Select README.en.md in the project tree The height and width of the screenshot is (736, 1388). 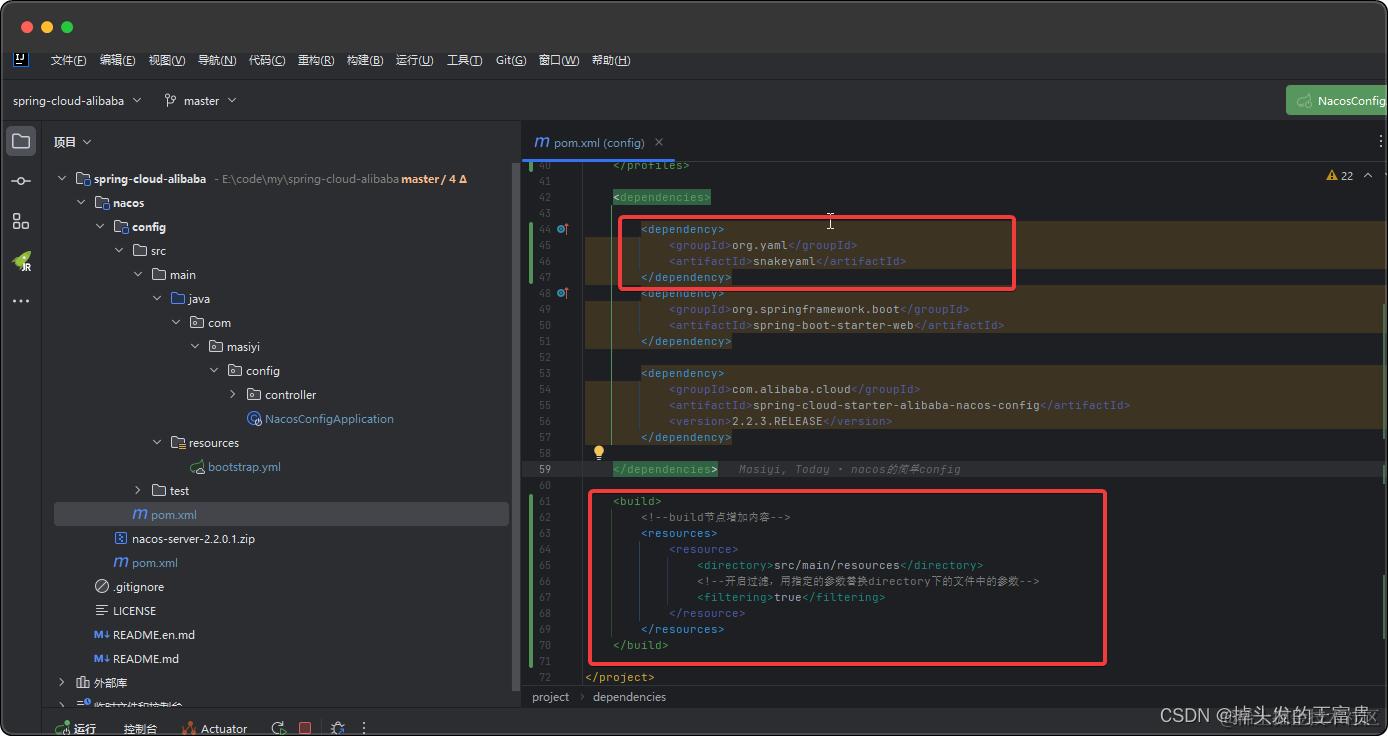(154, 635)
